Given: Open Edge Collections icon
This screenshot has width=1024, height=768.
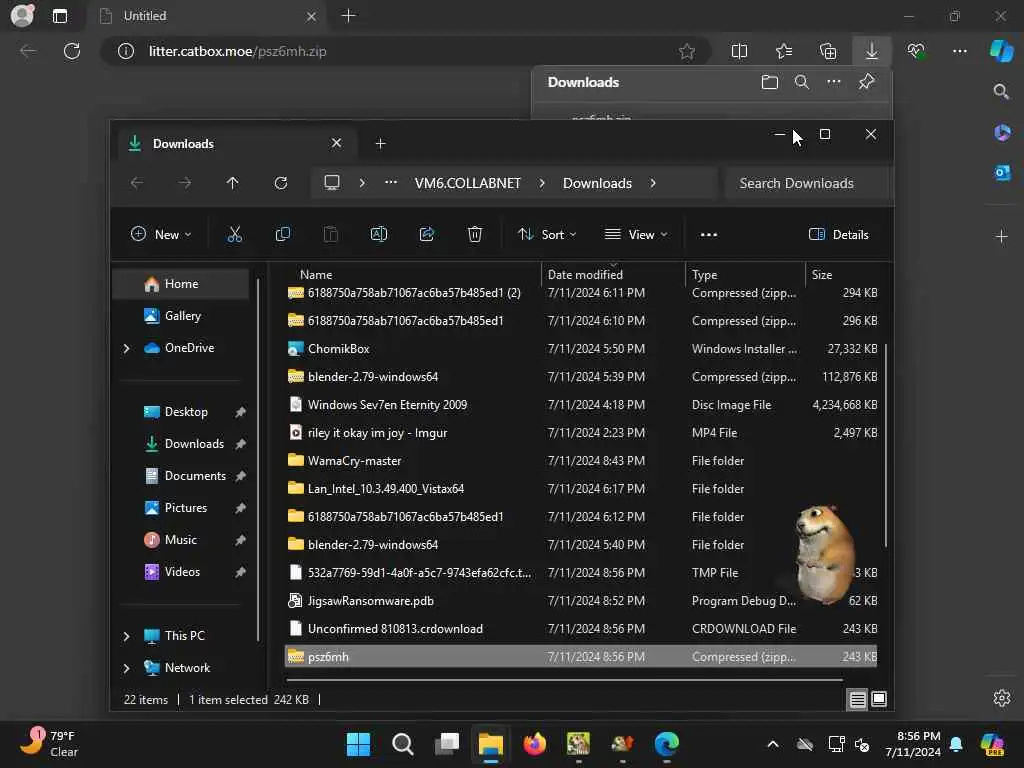Looking at the screenshot, I should pos(828,52).
